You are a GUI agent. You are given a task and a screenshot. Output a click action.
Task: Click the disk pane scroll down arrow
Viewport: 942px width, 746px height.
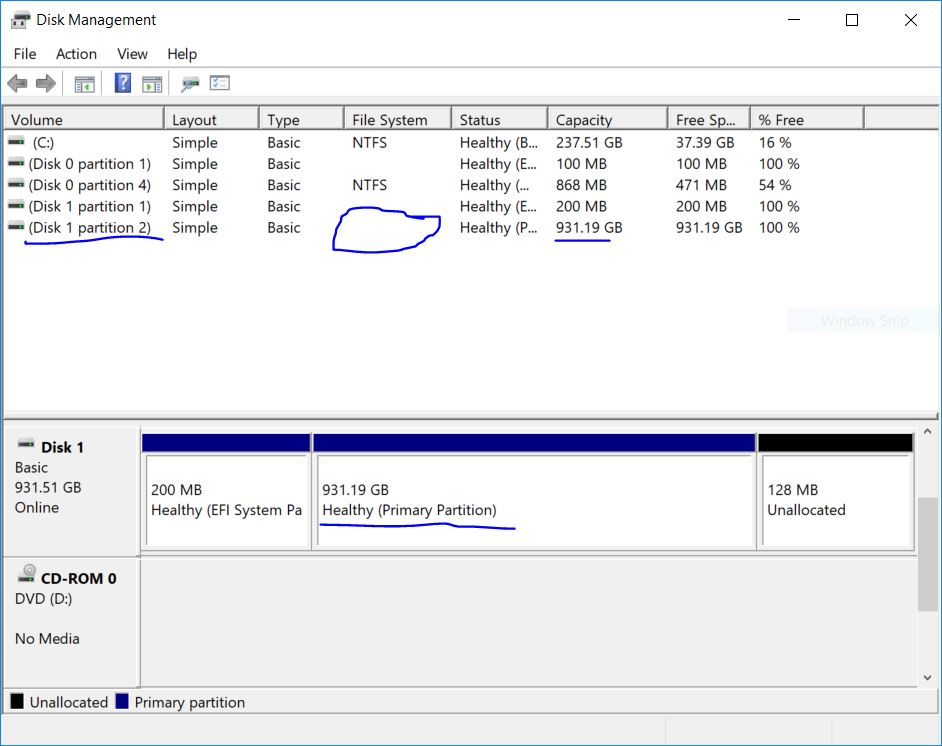click(x=927, y=678)
